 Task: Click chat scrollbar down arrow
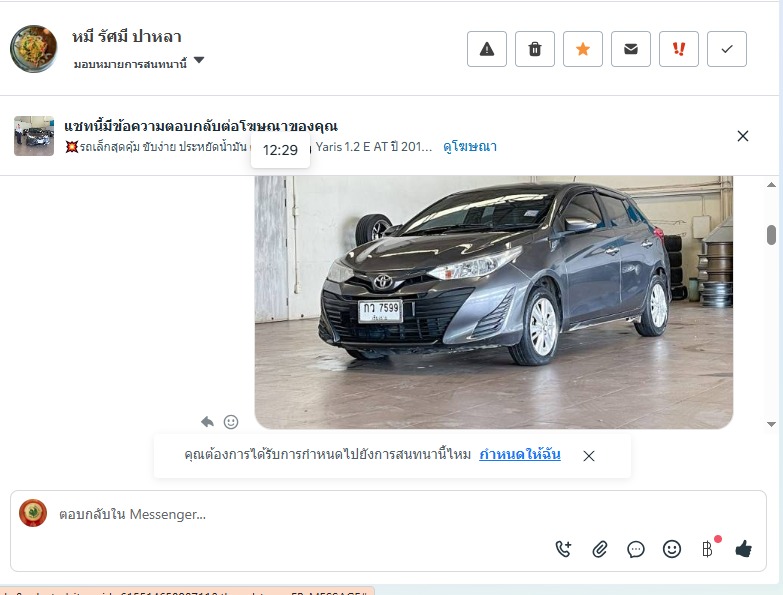tap(771, 424)
